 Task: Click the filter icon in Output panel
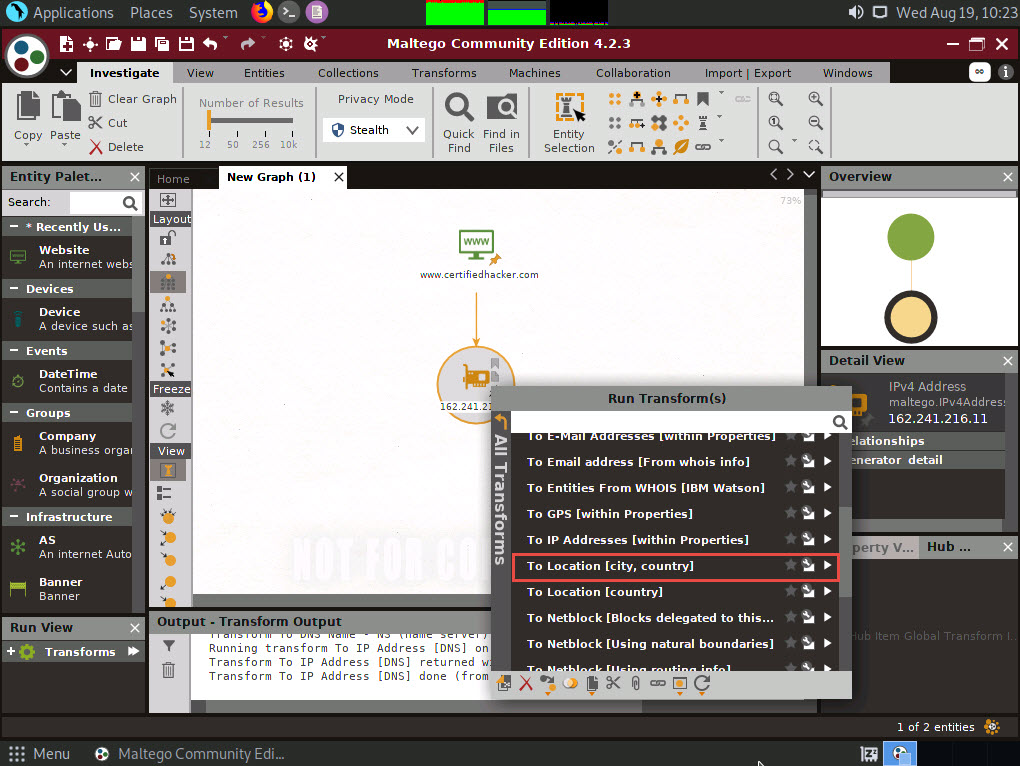pos(168,646)
